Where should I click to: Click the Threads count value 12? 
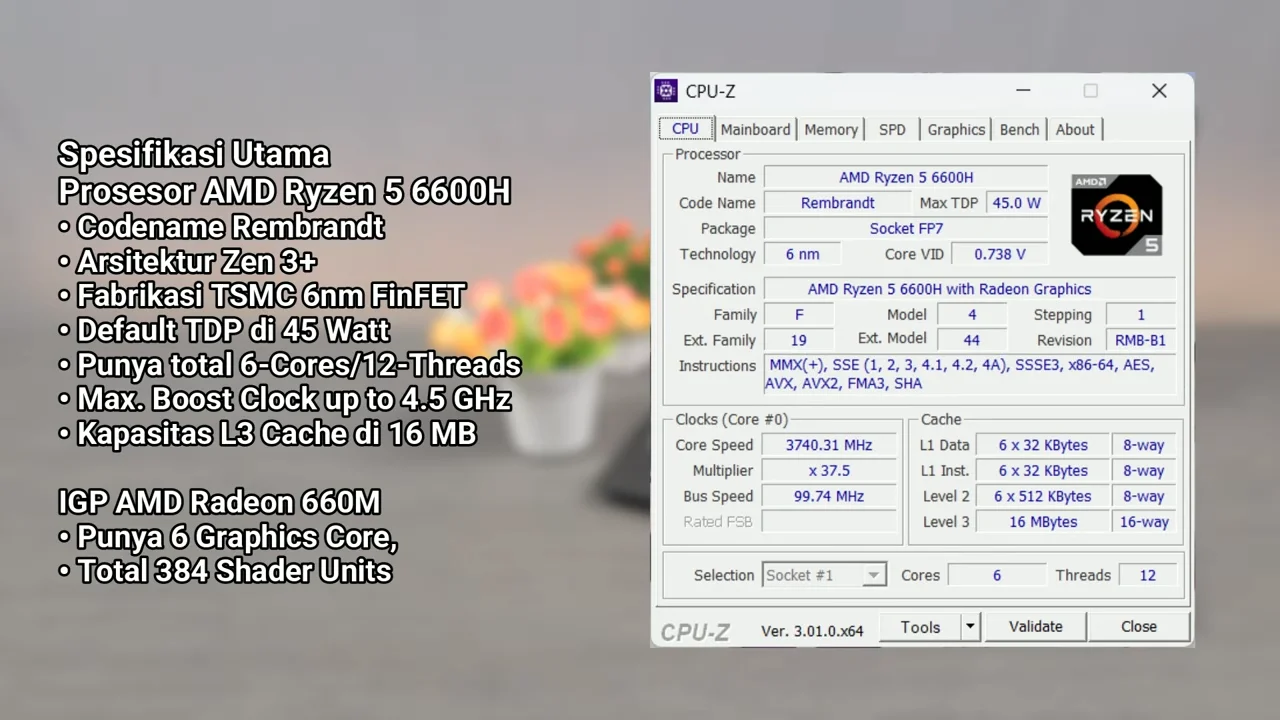[x=1148, y=575]
